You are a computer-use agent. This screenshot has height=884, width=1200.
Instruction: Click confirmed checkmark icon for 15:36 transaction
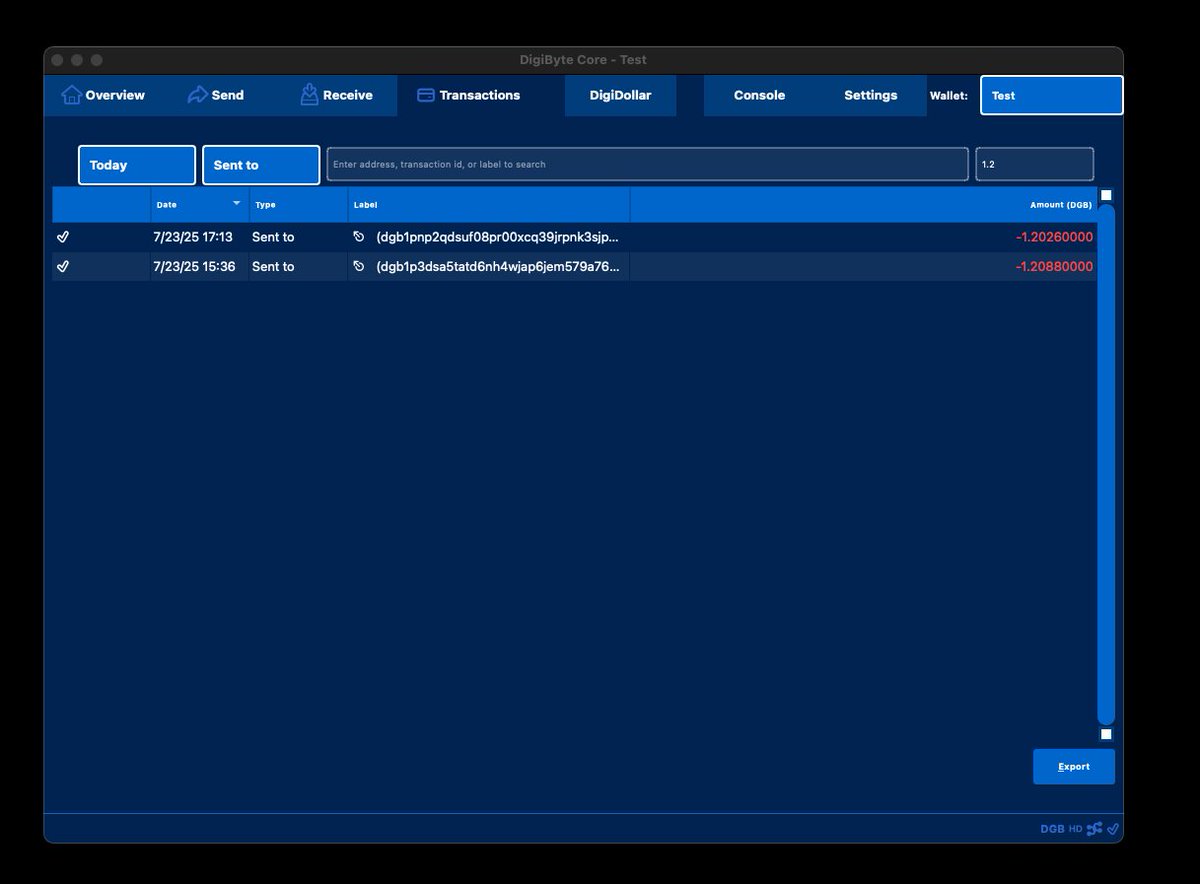click(63, 266)
